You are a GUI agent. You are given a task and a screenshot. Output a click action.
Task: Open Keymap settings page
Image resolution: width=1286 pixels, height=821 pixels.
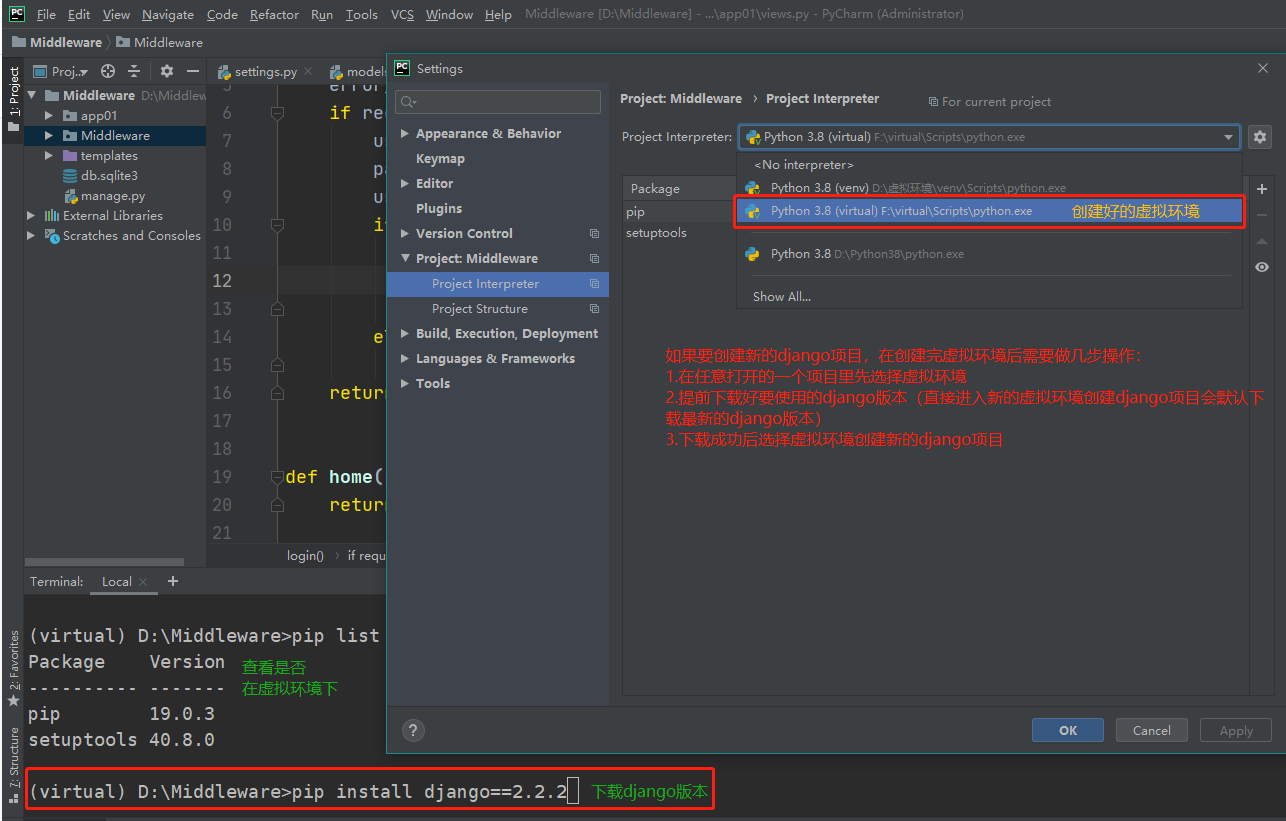(440, 159)
